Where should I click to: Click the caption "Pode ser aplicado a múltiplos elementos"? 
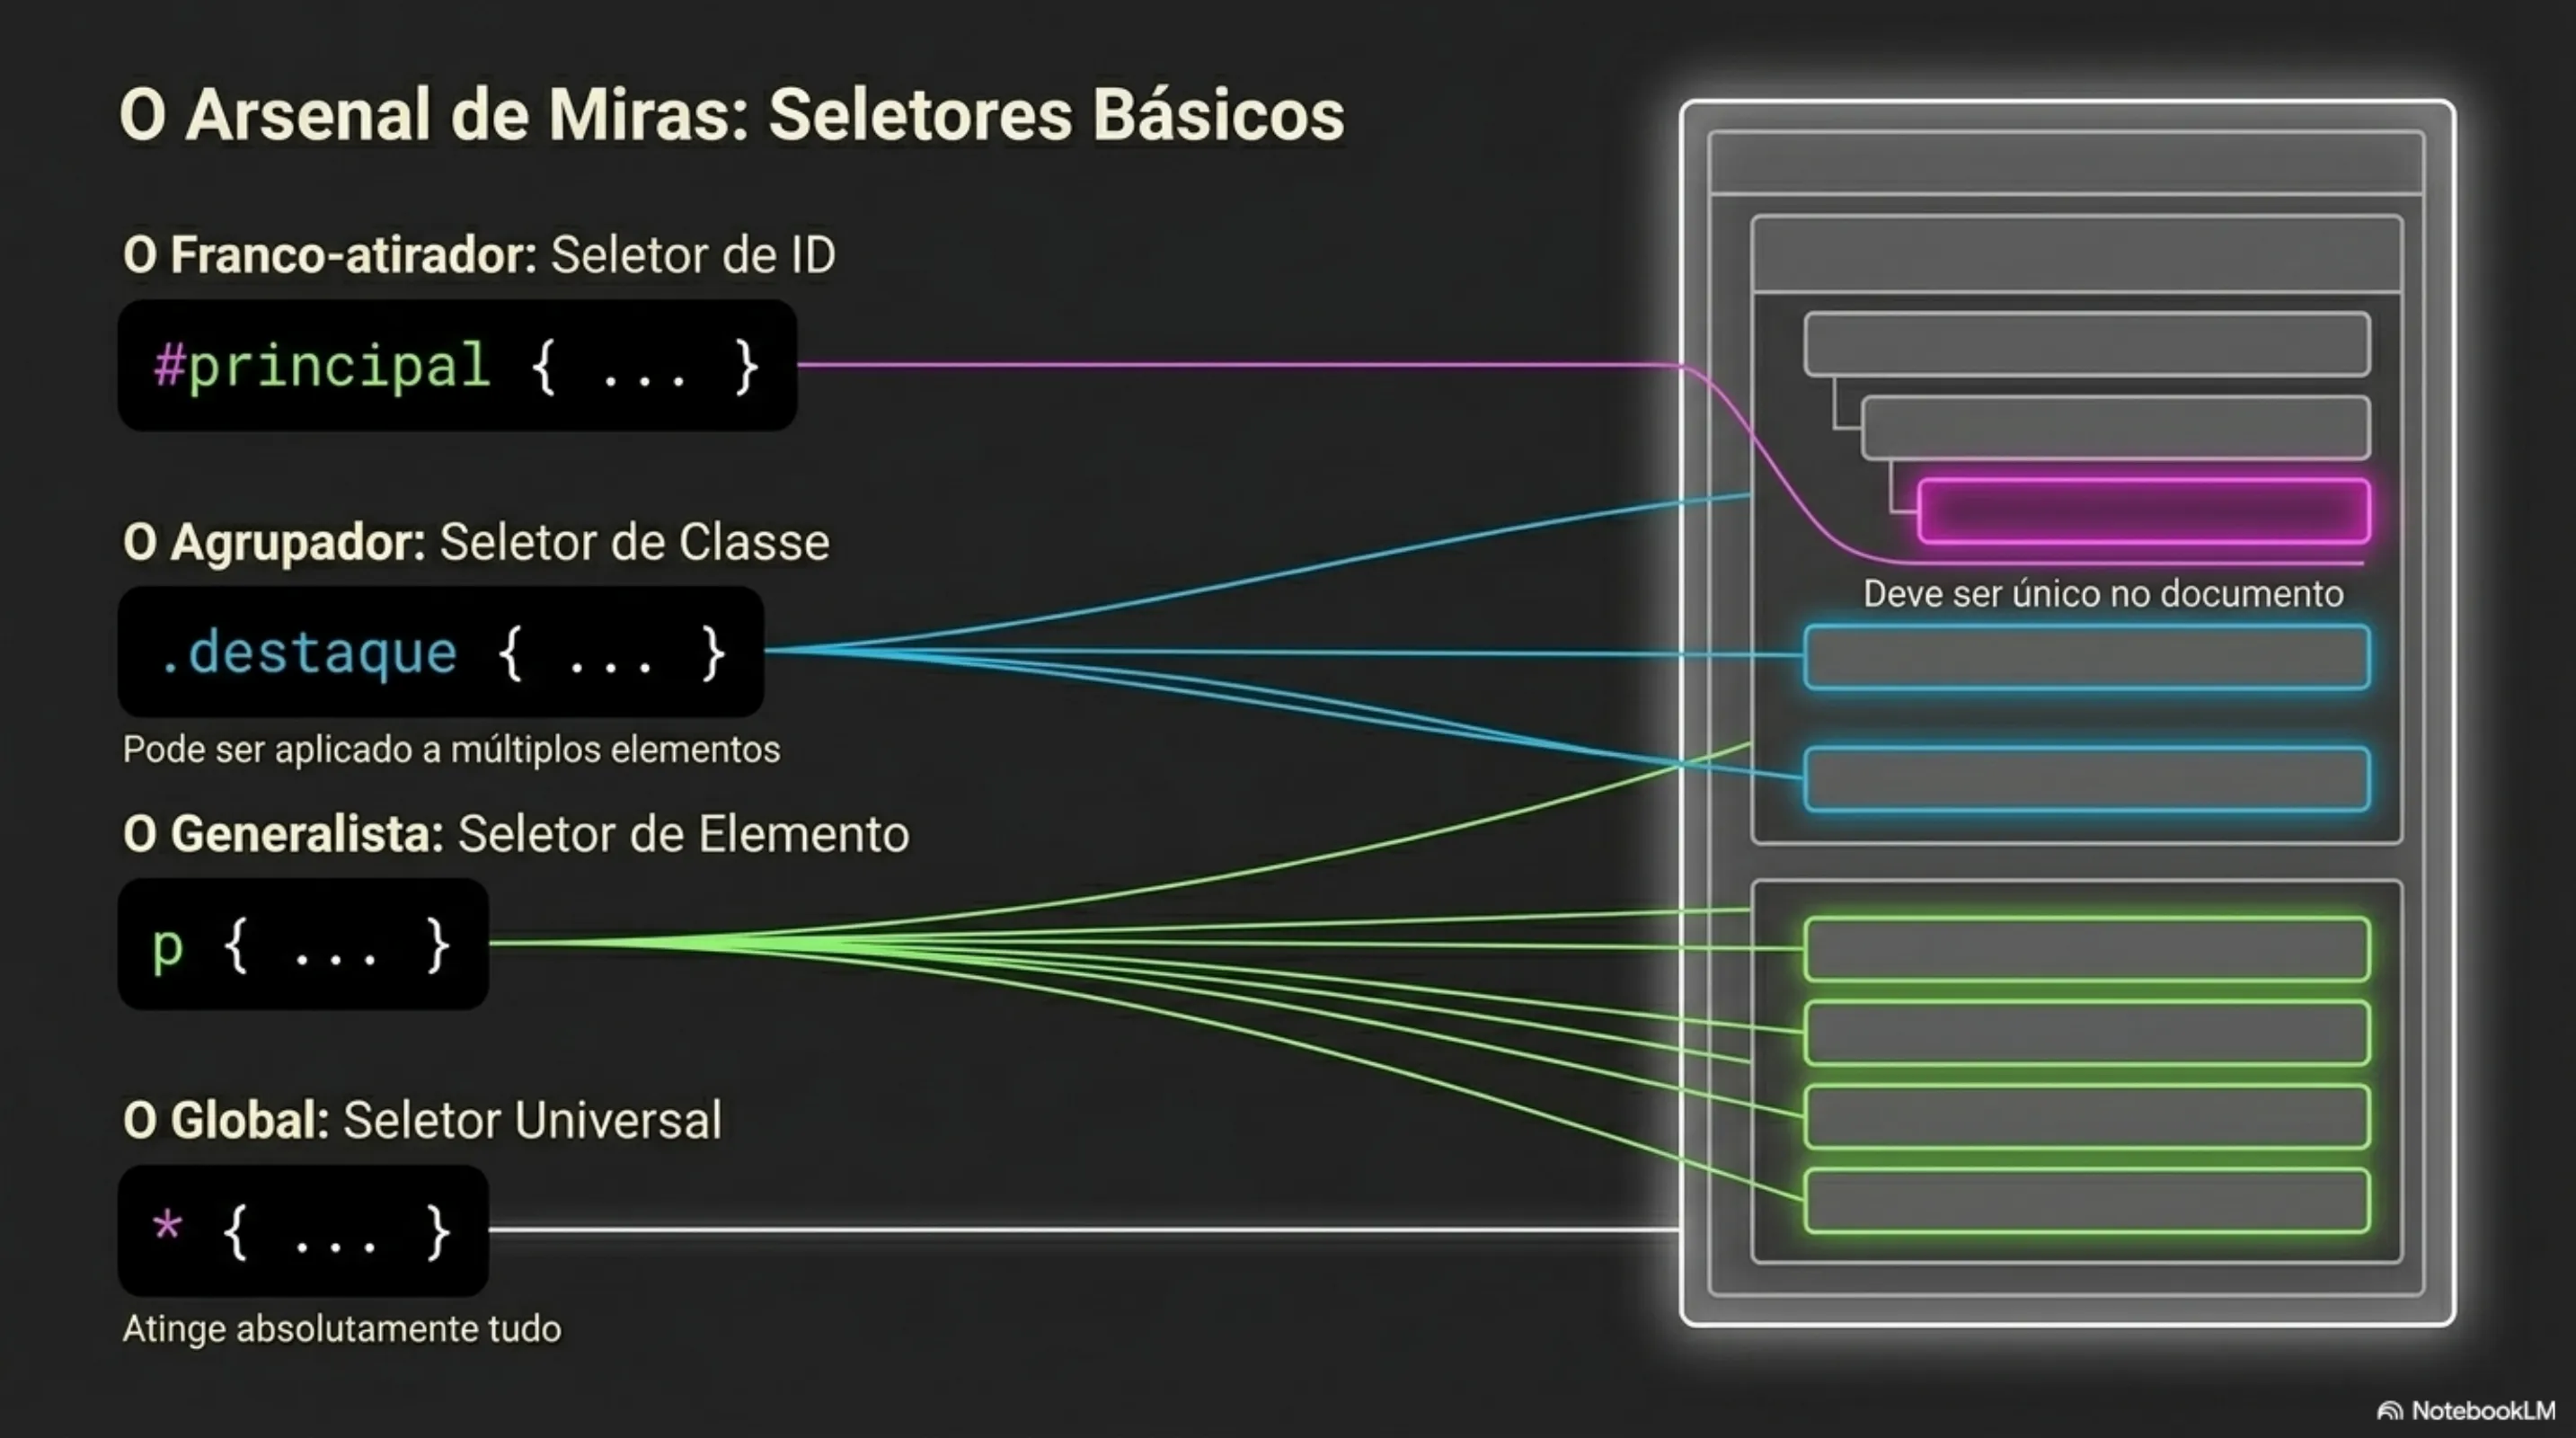click(x=451, y=749)
